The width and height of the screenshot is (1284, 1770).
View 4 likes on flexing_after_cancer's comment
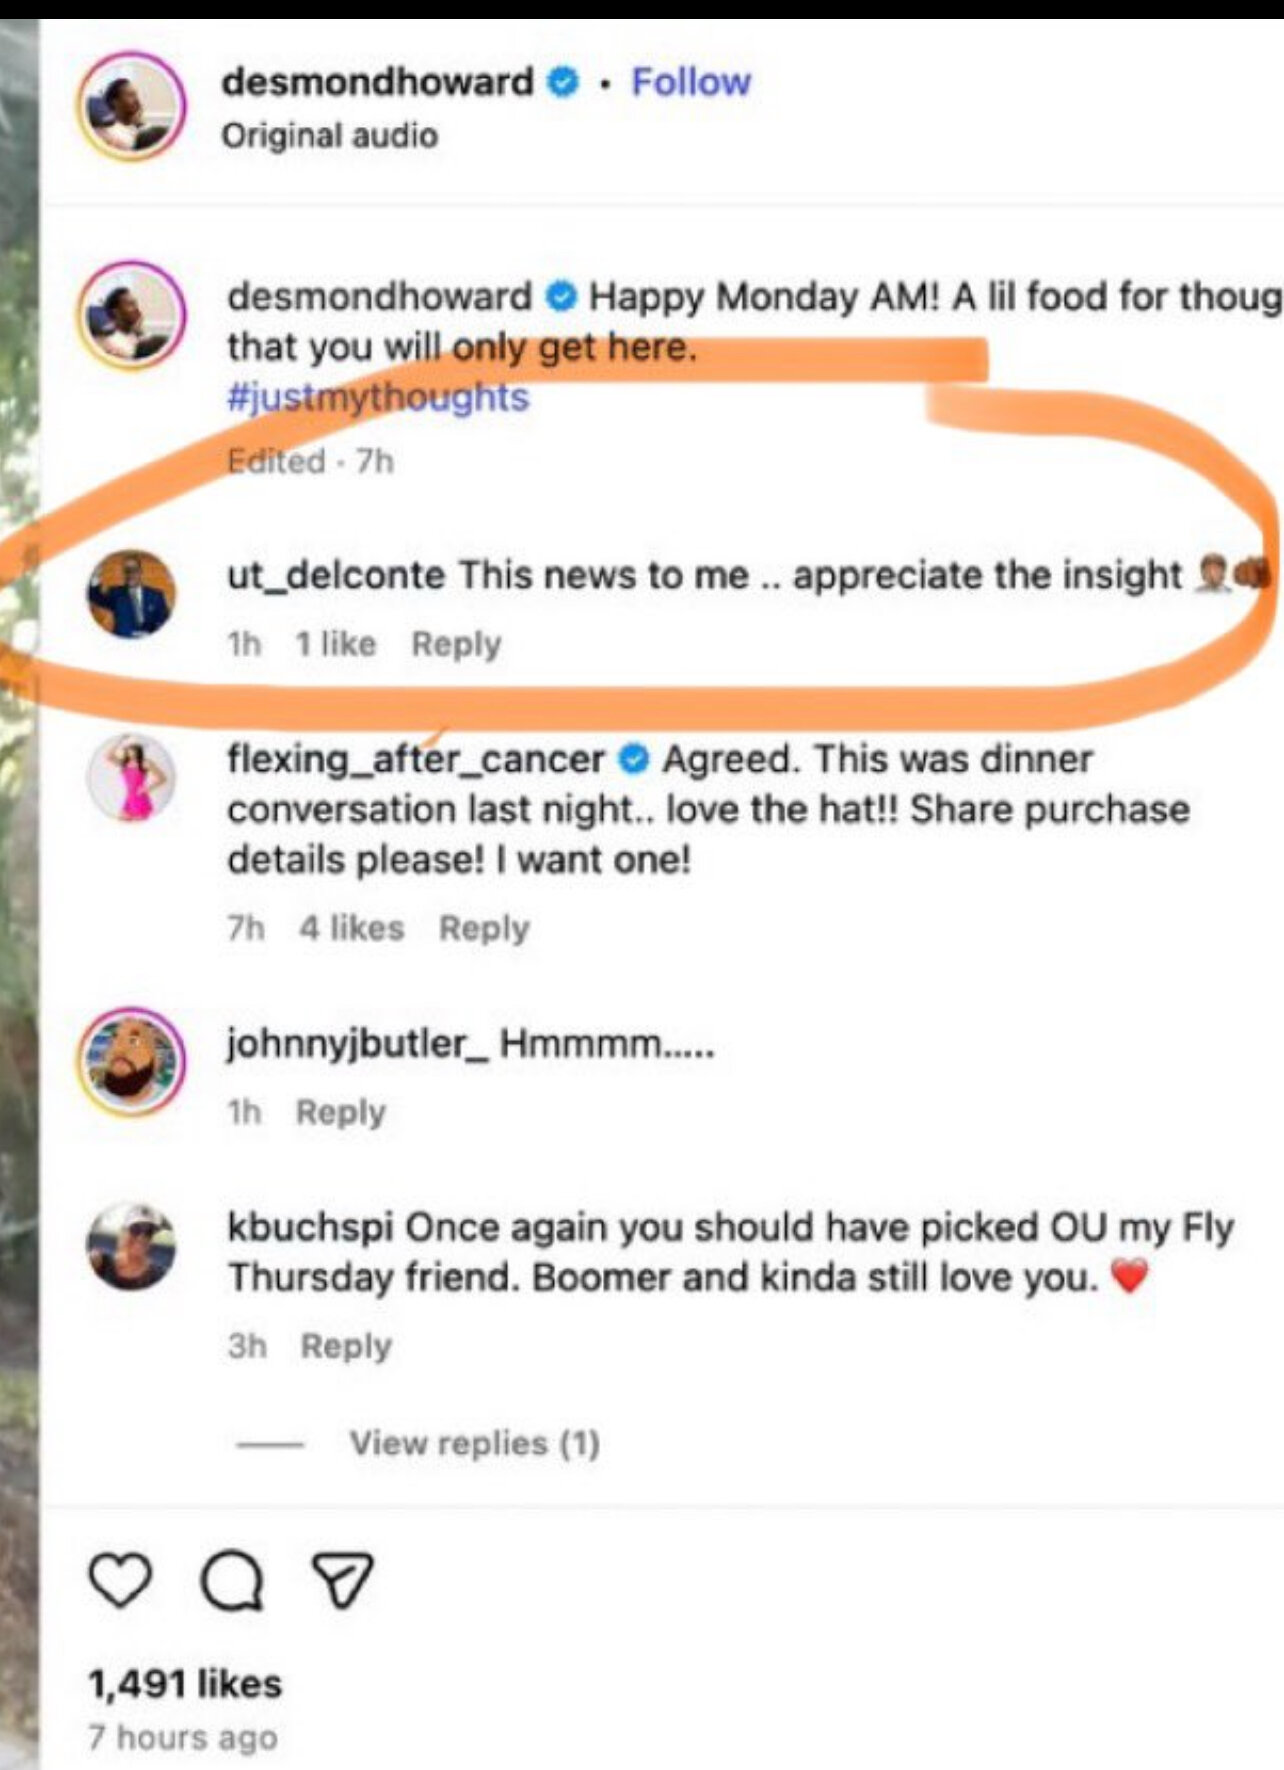point(352,928)
